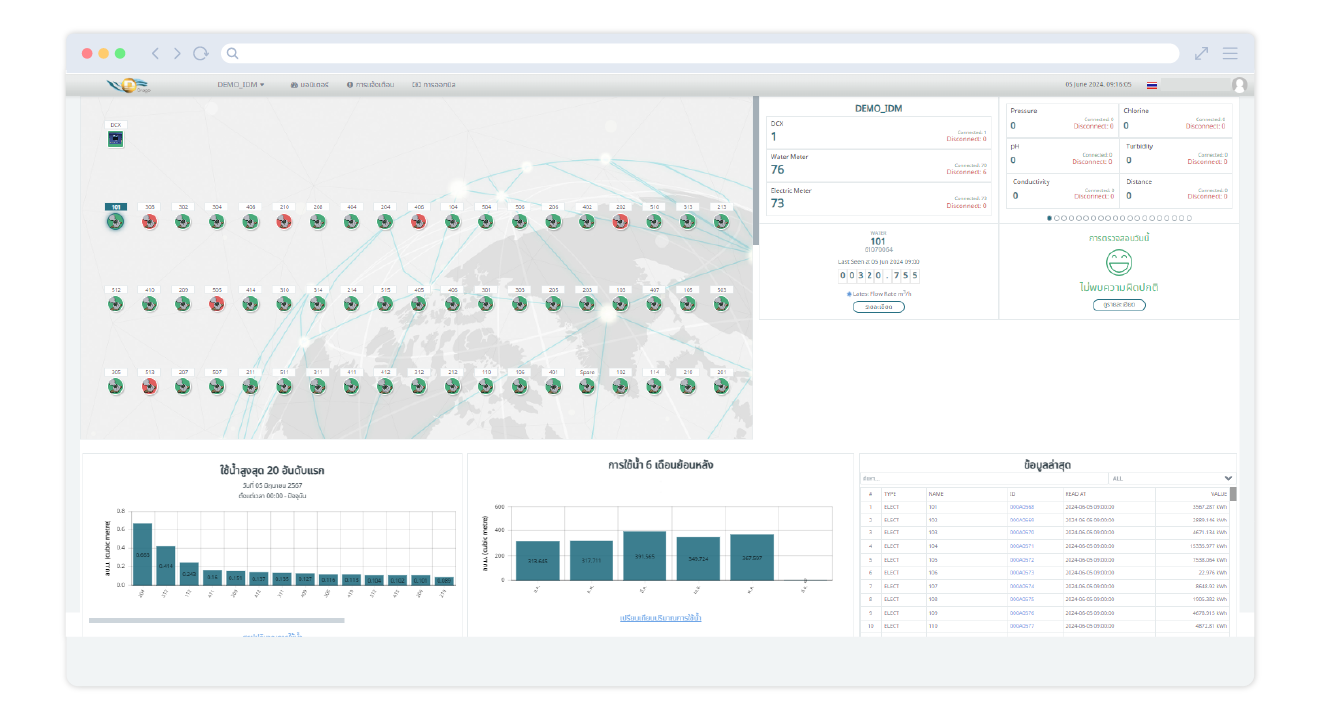This screenshot has height=720, width=1320.
Task: Select the last carousel indicator dot
Action: (1189, 217)
